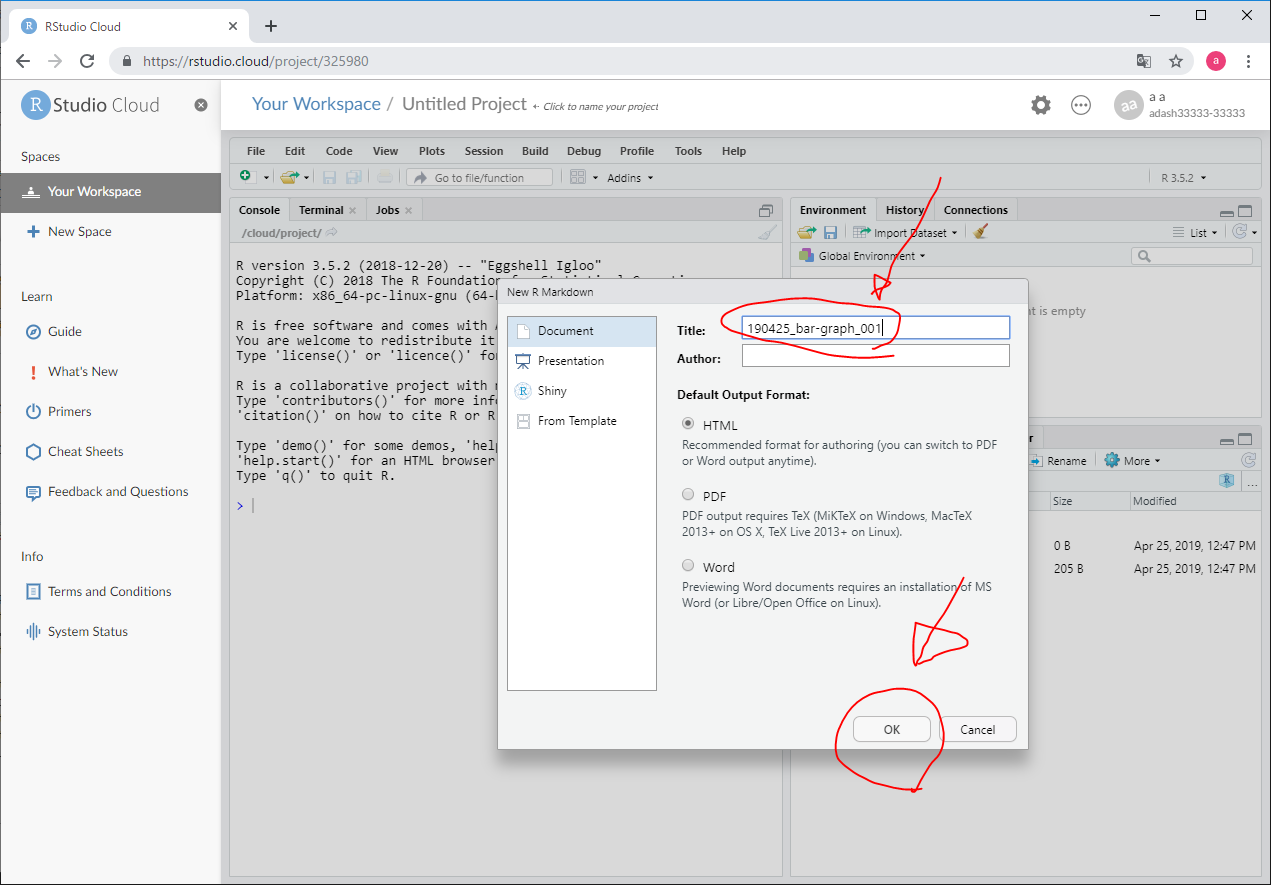1271x885 pixels.
Task: Save workspace using Environment floppy icon
Action: click(x=830, y=232)
